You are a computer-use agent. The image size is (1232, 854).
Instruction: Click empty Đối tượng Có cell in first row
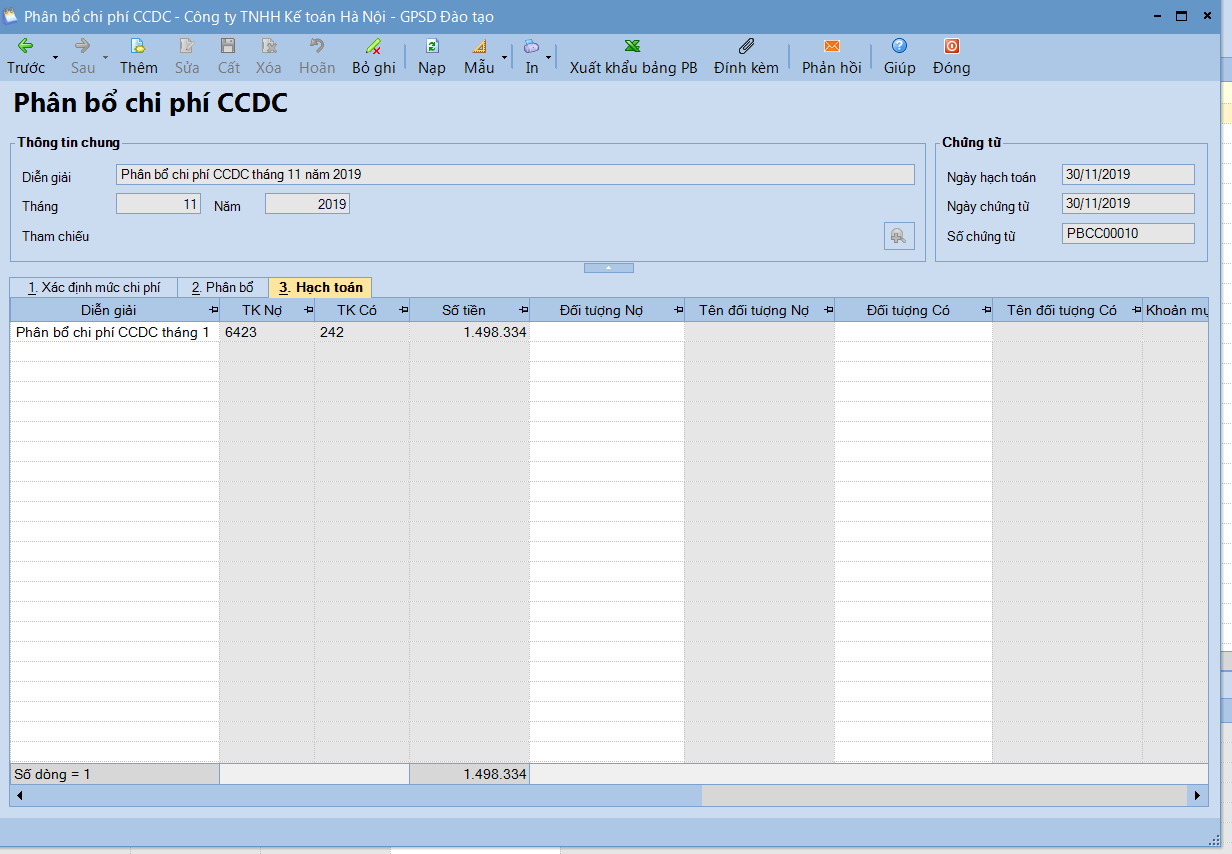pos(914,332)
